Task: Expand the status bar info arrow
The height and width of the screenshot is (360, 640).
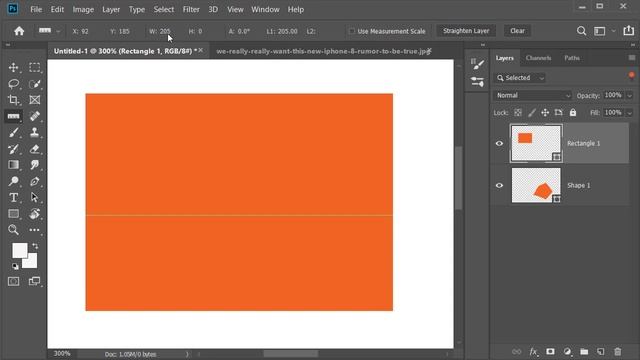Action: click(187, 354)
